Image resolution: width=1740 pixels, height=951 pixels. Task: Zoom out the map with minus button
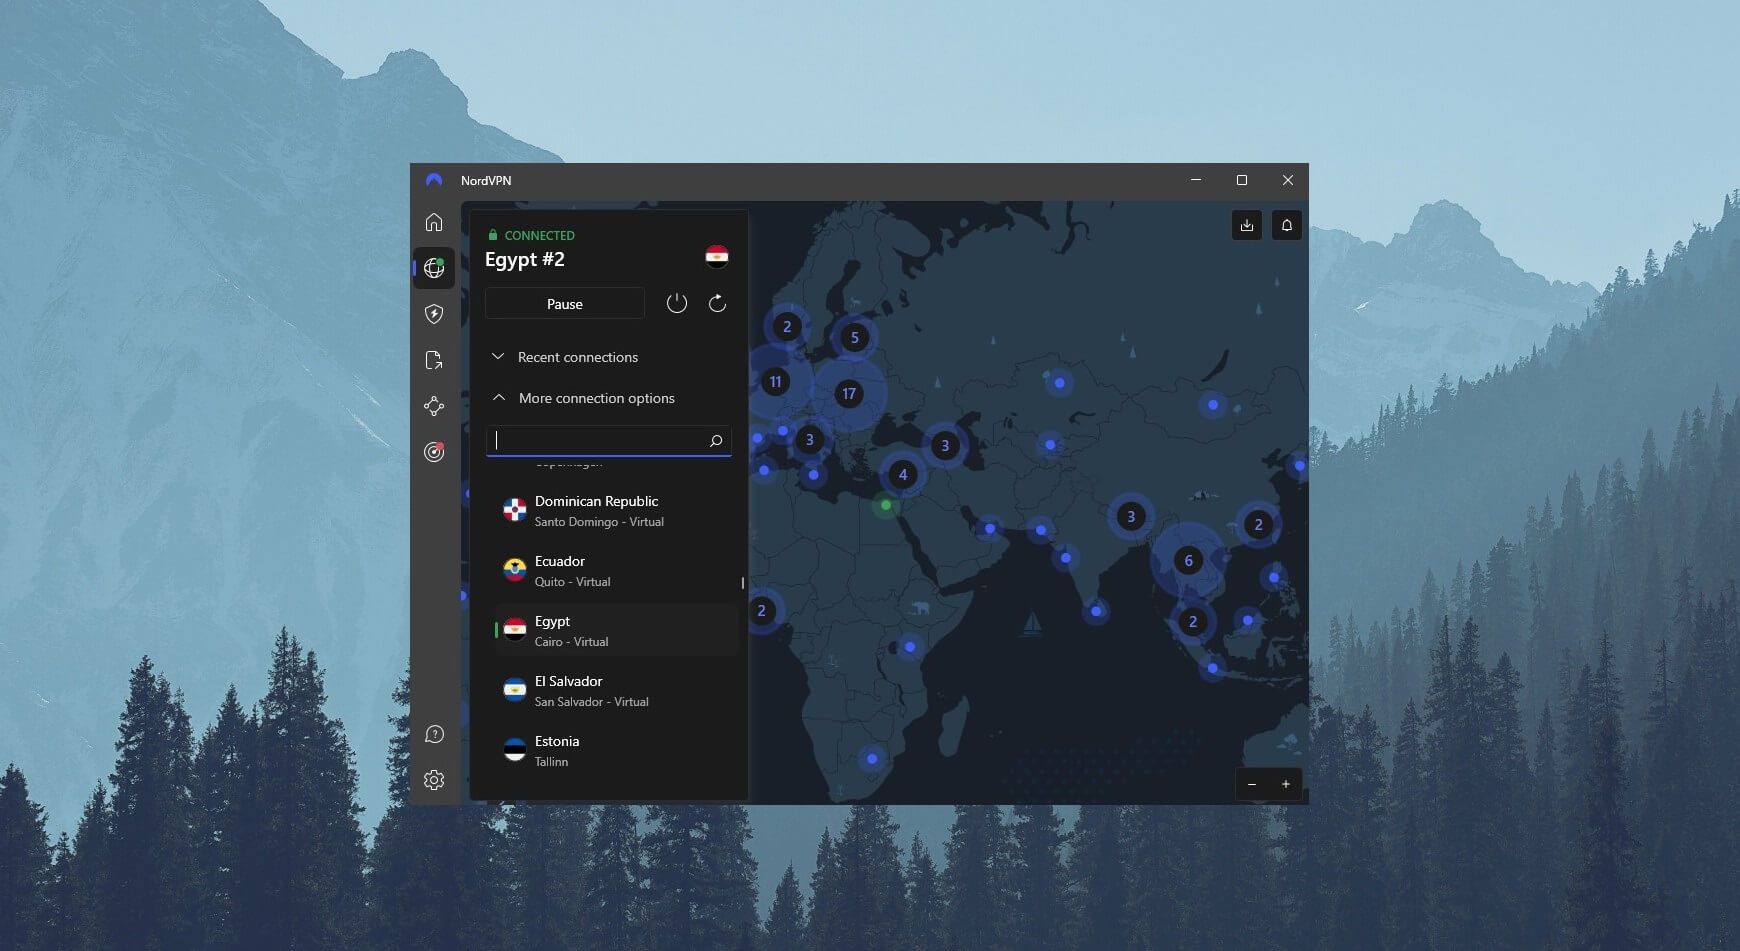click(x=1252, y=784)
